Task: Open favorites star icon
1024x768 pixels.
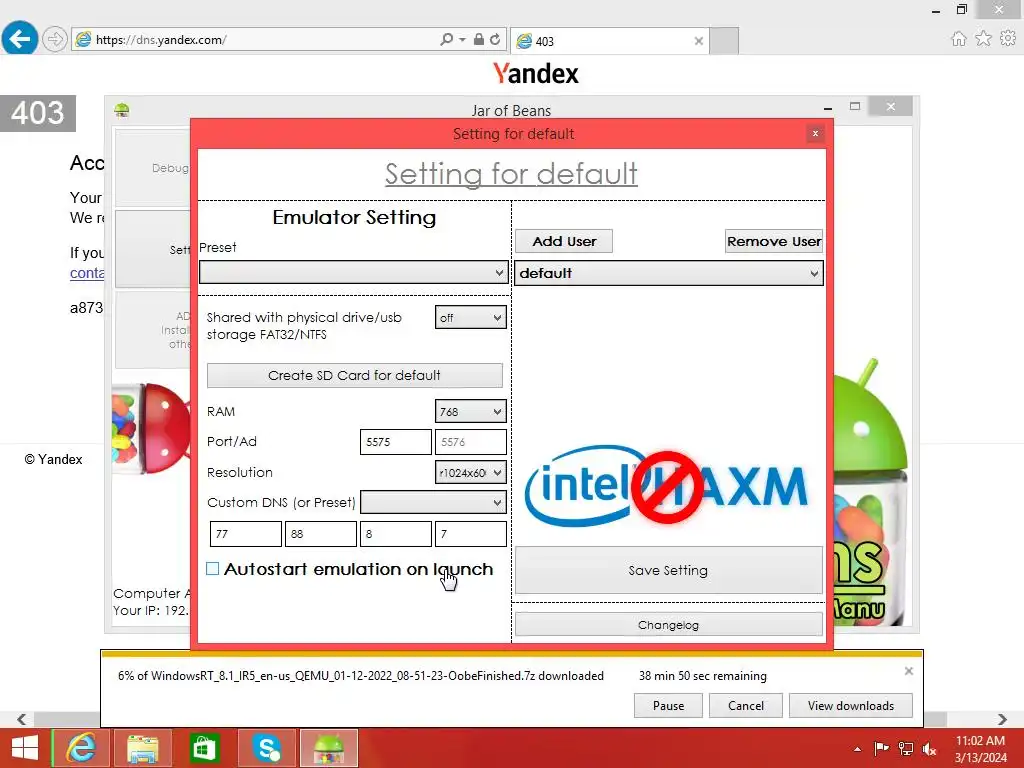Action: [x=983, y=39]
